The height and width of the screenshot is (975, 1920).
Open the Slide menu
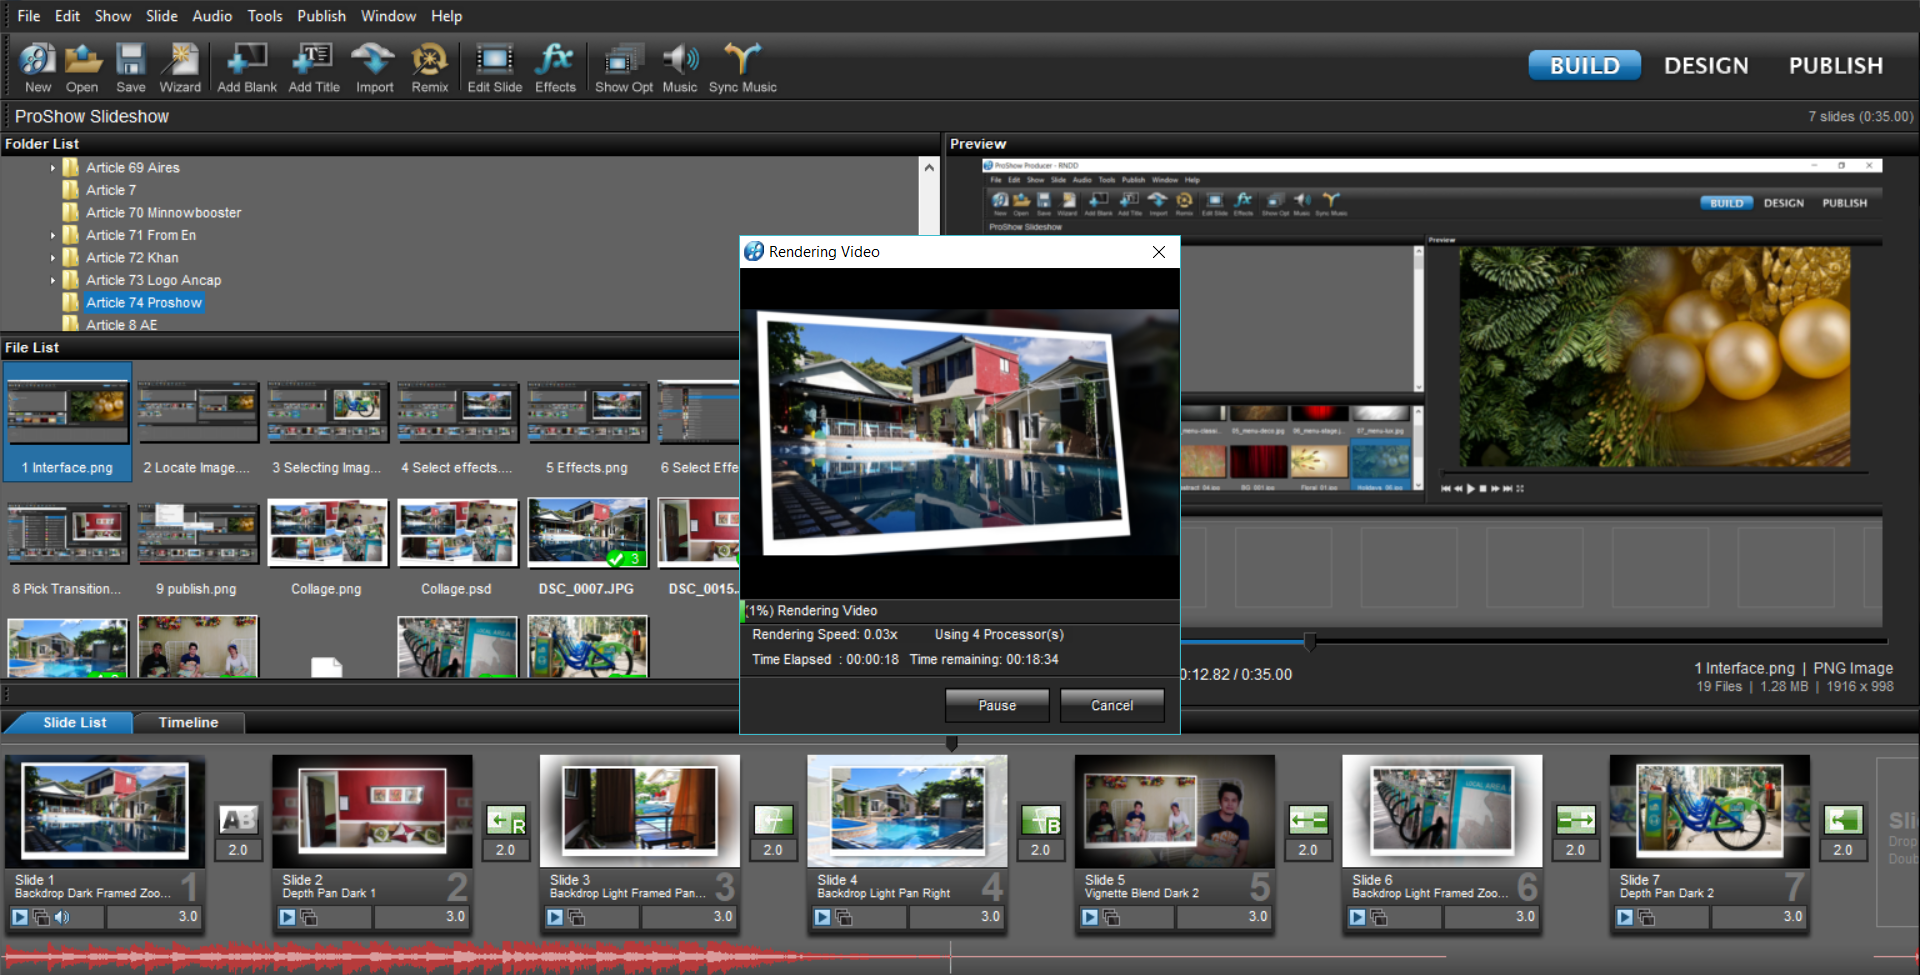pyautogui.click(x=161, y=16)
